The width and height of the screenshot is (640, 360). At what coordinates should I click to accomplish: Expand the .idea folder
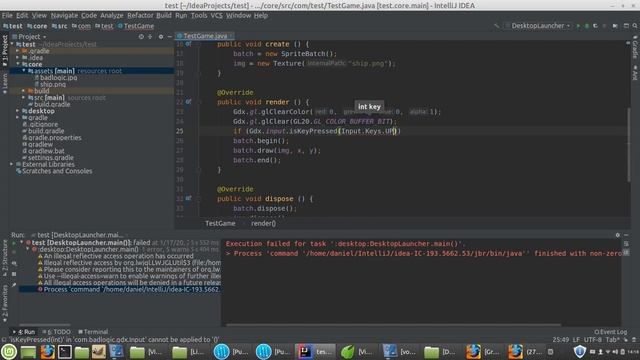18,58
